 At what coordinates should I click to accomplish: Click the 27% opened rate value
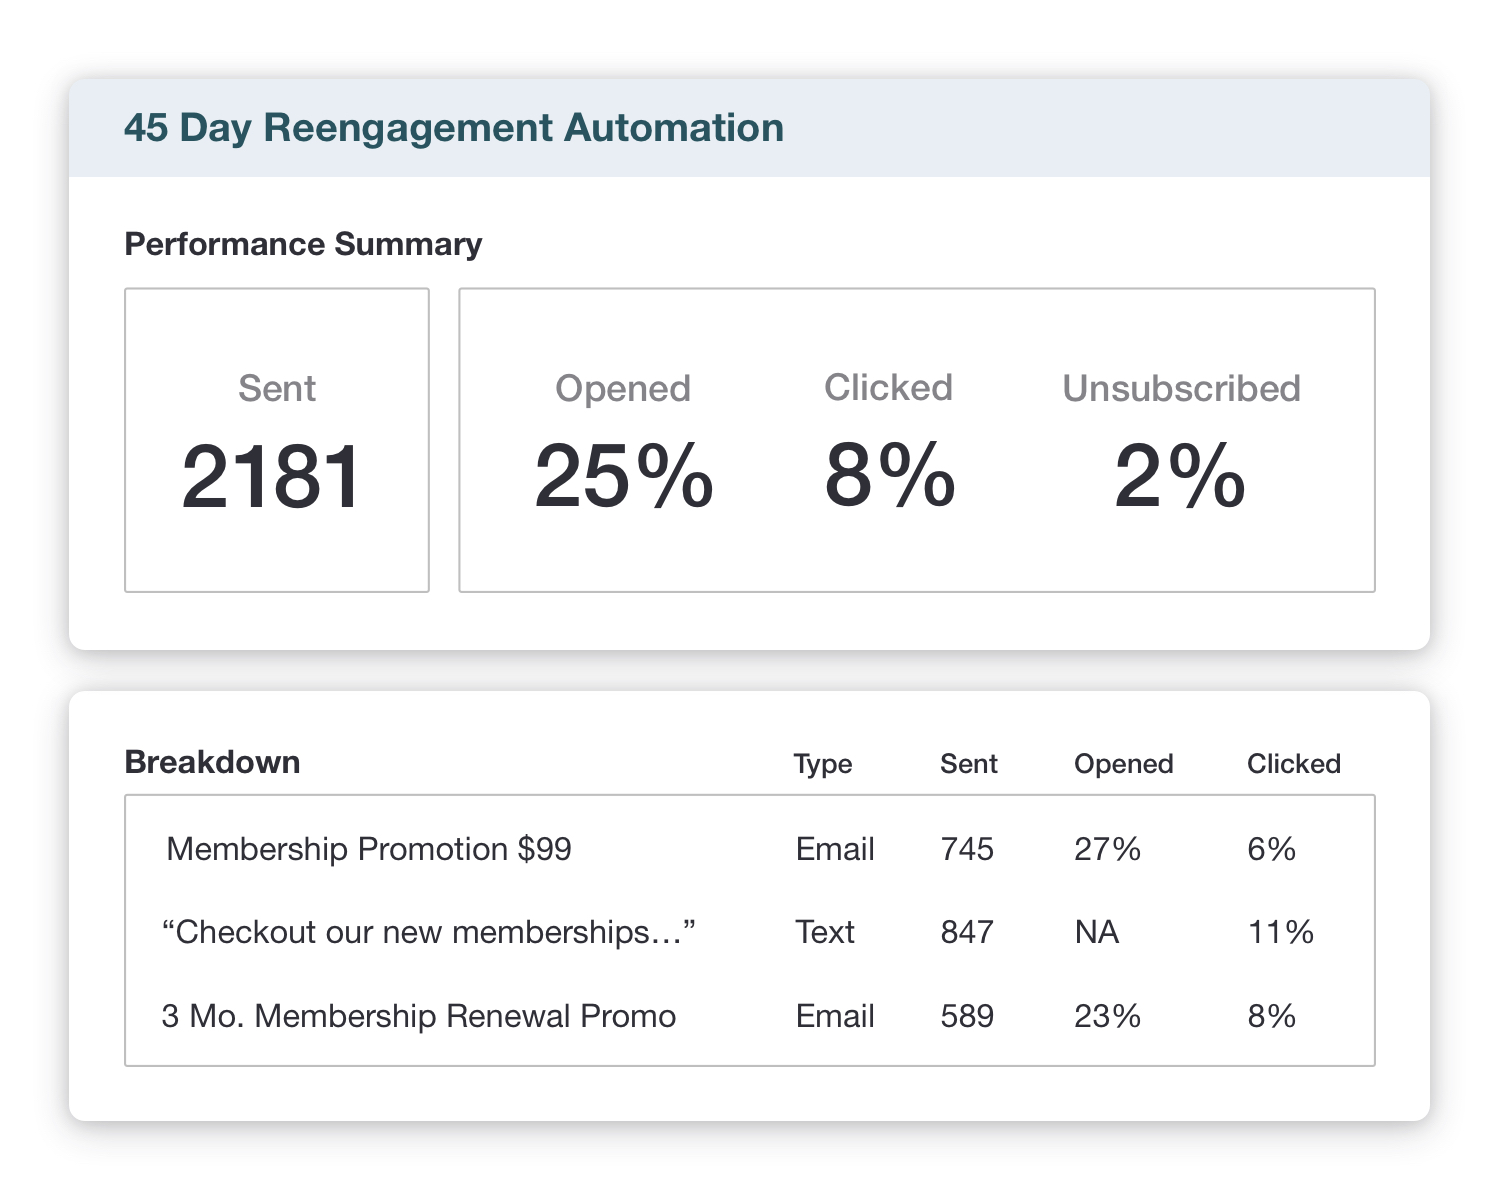pos(1107,849)
